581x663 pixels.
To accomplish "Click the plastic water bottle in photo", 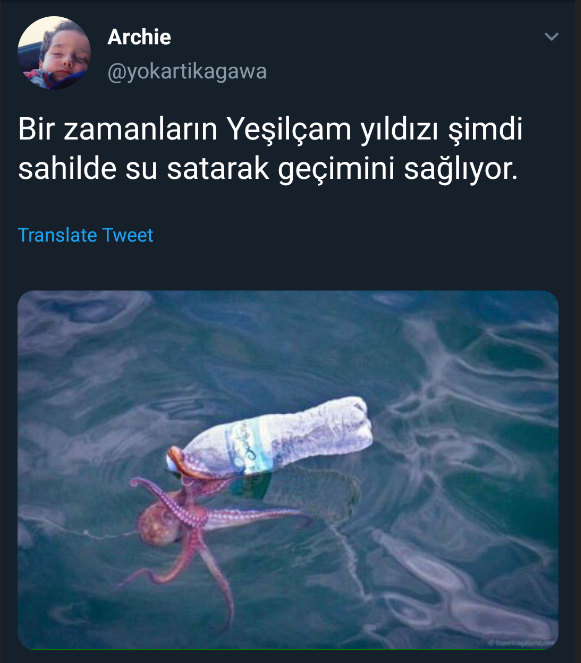I will pyautogui.click(x=271, y=438).
